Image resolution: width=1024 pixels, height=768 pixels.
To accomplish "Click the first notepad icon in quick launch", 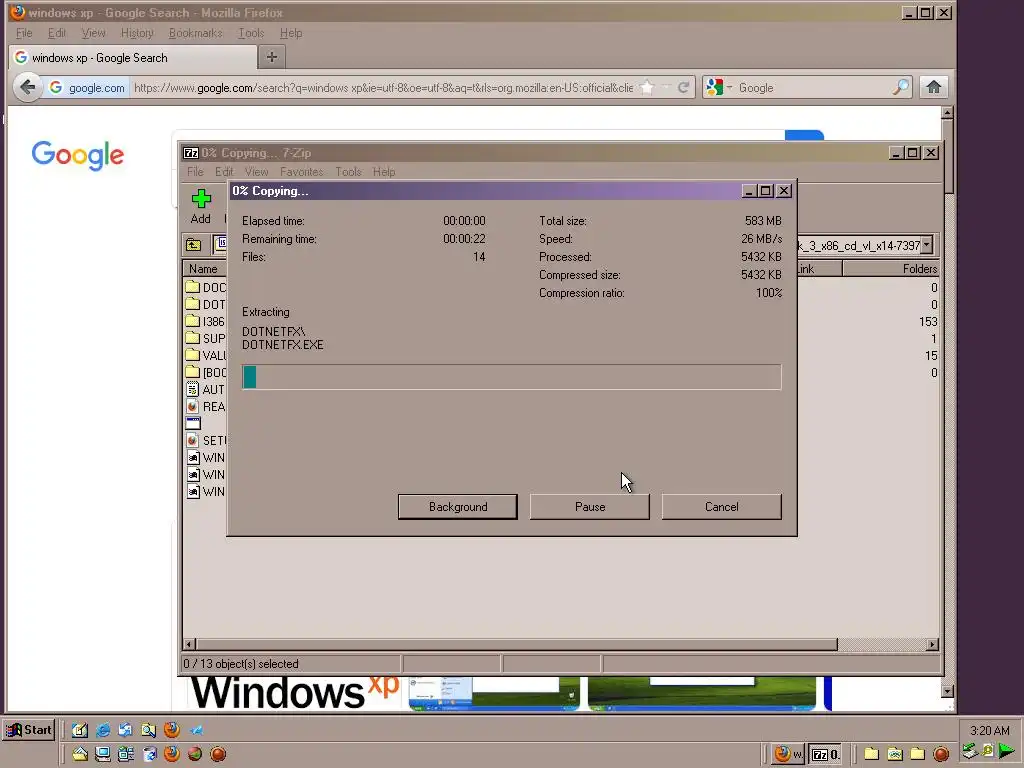I will tap(80, 729).
